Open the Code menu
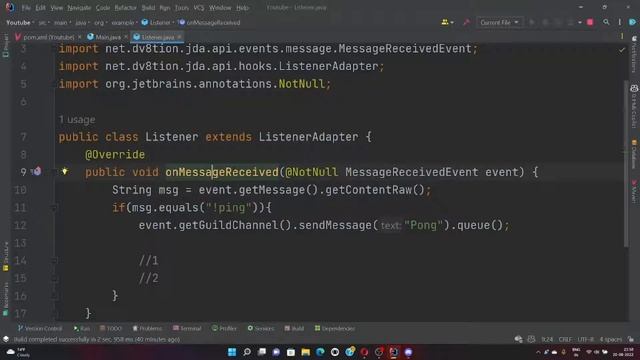The width and height of the screenshot is (640, 360). (x=103, y=8)
